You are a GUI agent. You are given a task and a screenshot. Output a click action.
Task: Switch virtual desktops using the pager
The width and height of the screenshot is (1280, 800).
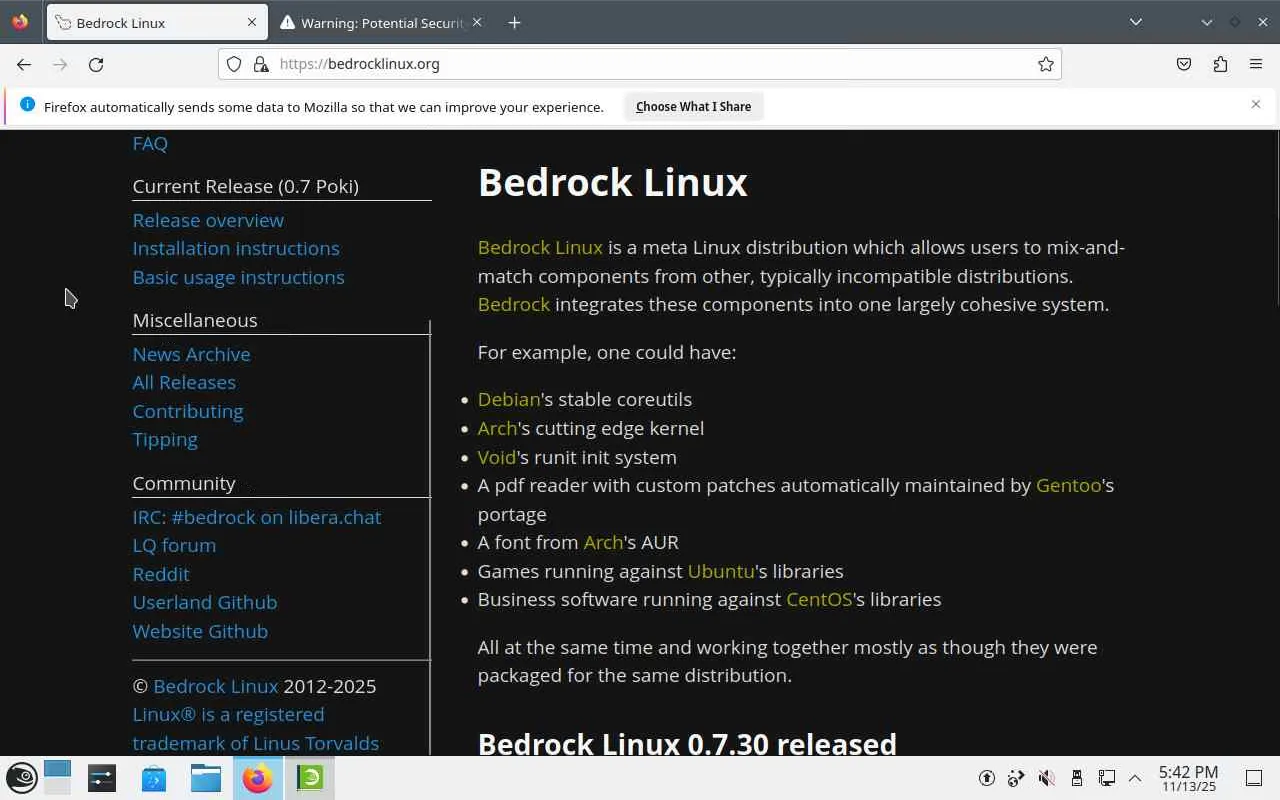click(x=57, y=778)
